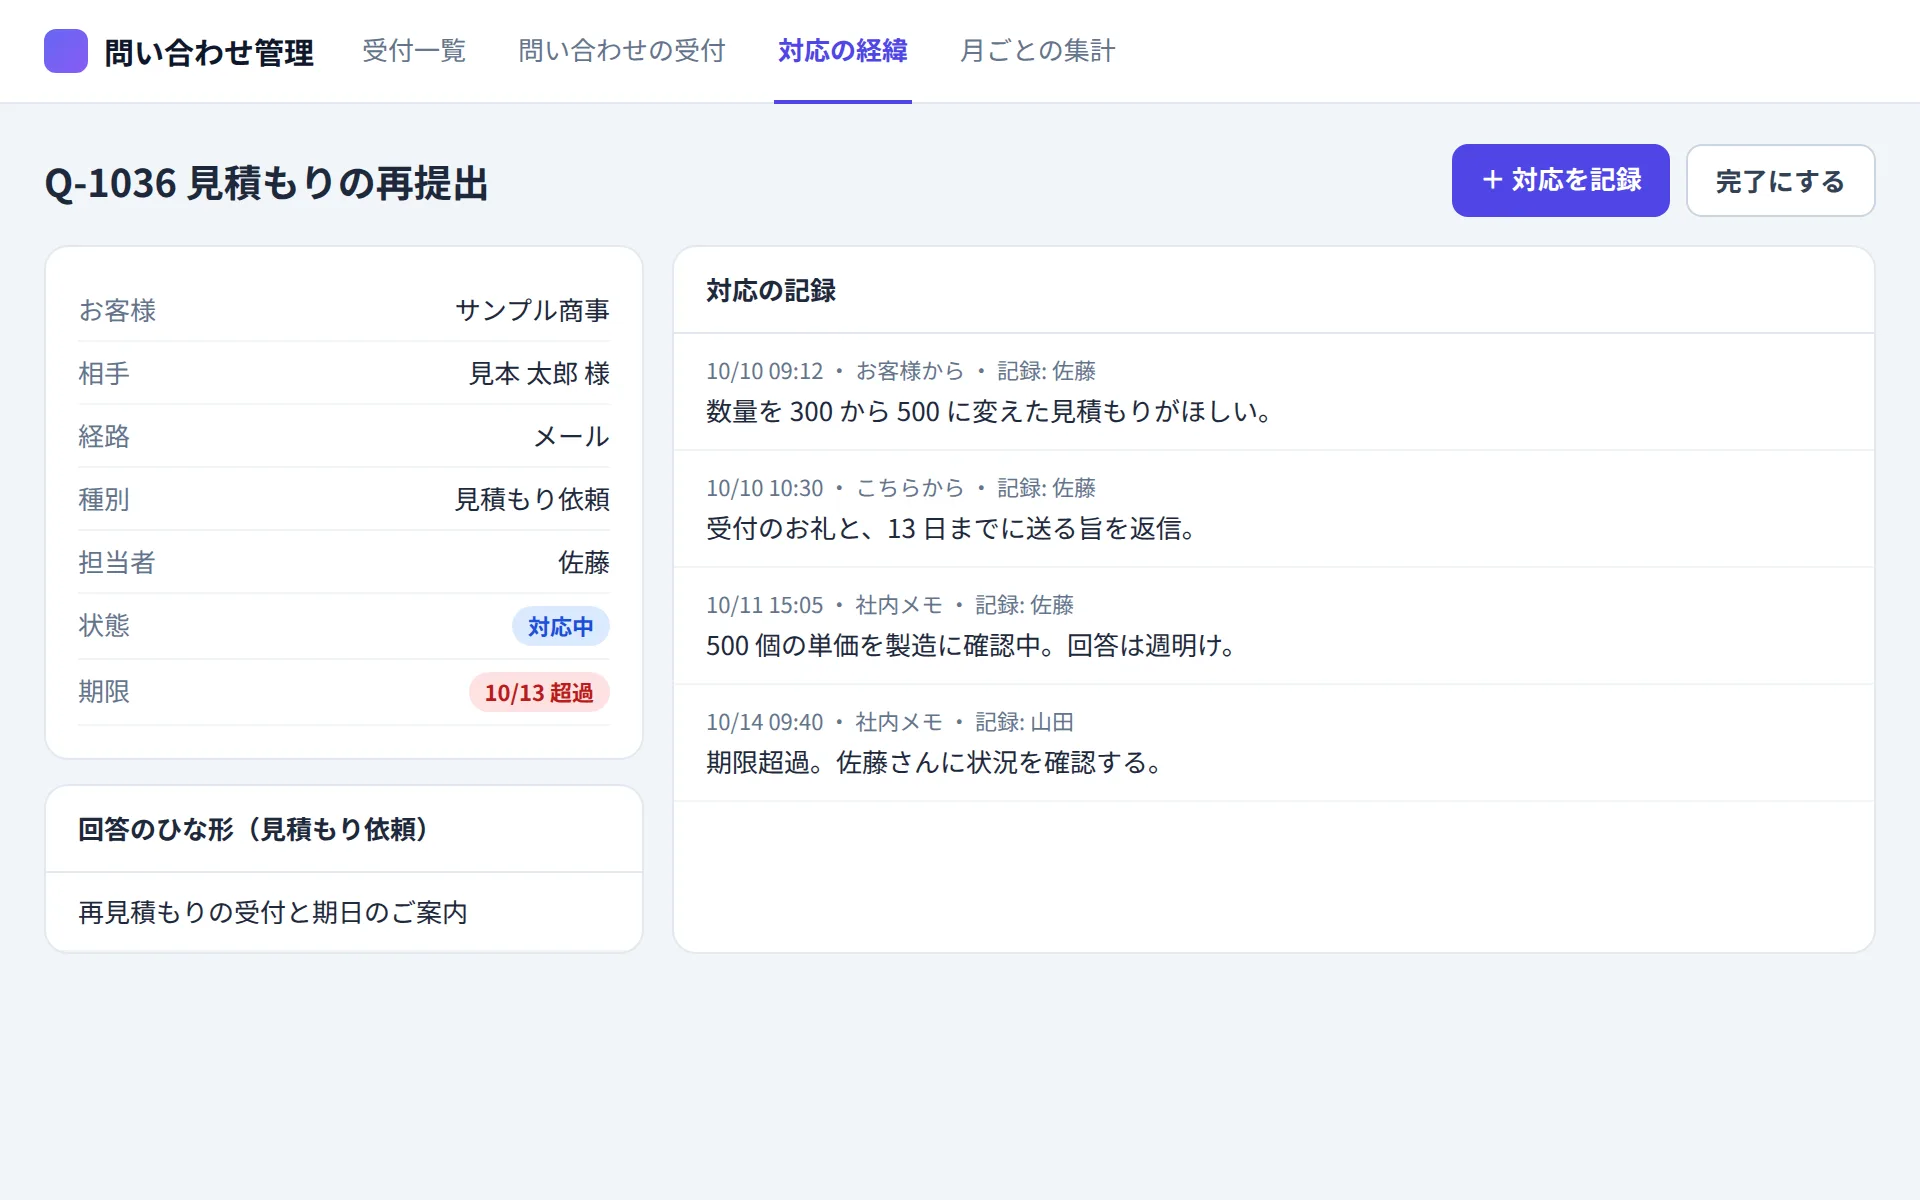Viewport: 1920px width, 1200px height.
Task: Click the entry 期限超過。佐藤さんに状況を確認する
Action: tap(935, 763)
